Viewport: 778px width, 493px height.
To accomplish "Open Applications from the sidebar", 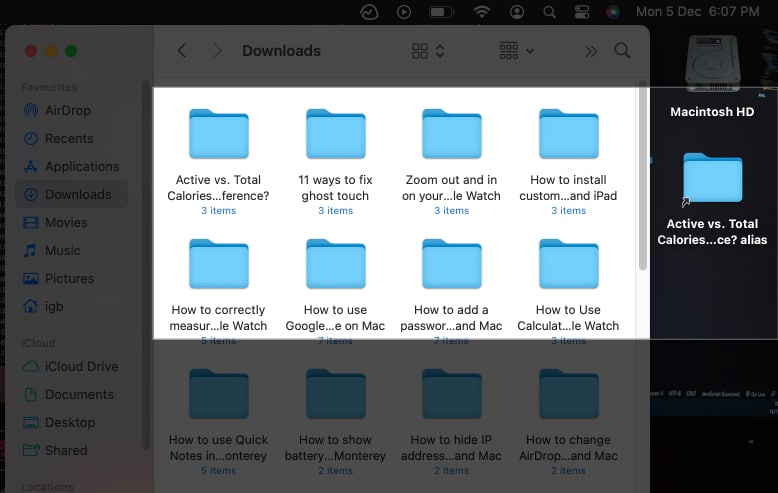I will tap(81, 167).
